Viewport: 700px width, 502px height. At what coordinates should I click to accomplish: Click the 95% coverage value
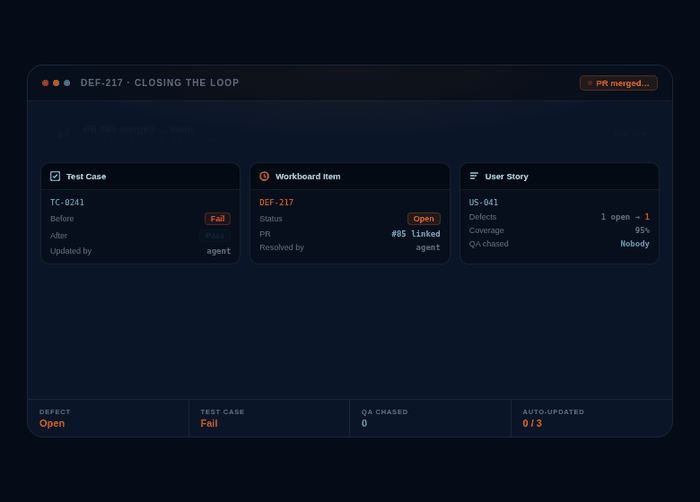[642, 230]
